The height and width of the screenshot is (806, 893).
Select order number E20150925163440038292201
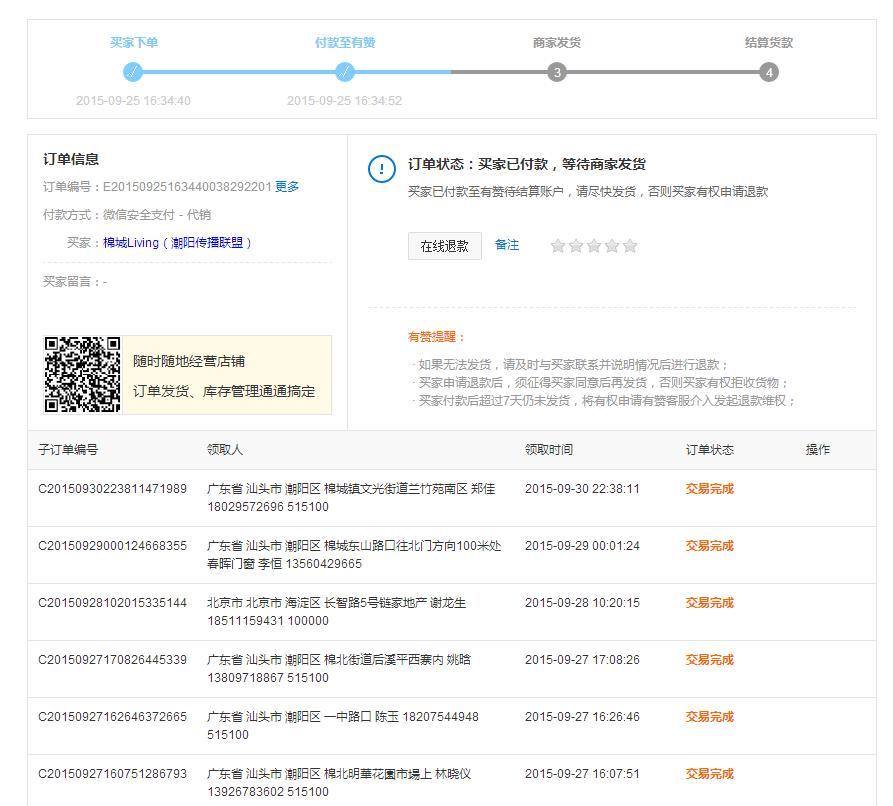click(187, 187)
